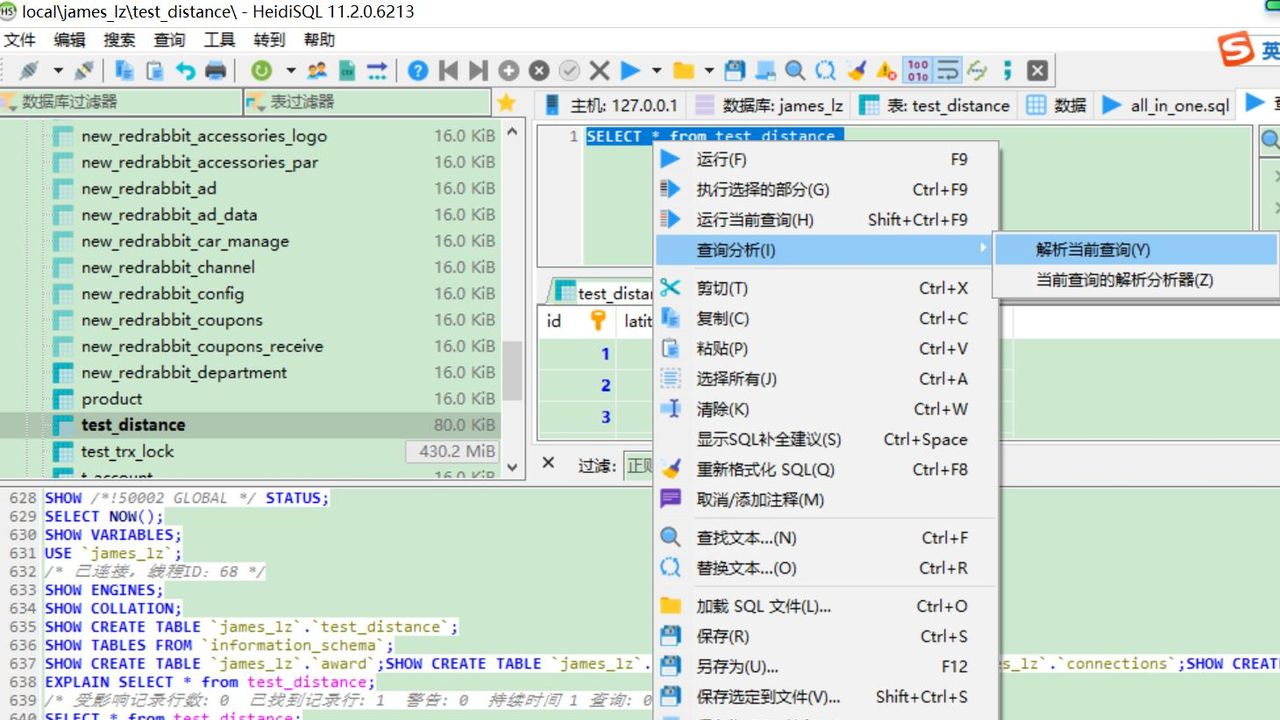Click the run query play icon in toolbar
This screenshot has width=1280, height=720.
[630, 70]
